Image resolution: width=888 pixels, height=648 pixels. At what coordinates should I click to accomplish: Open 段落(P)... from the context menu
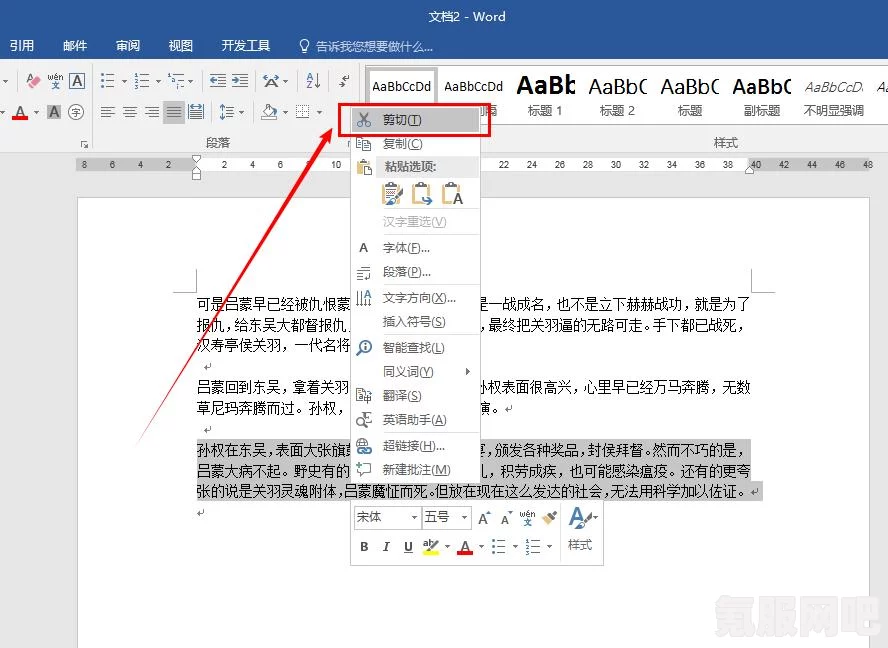tap(416, 272)
